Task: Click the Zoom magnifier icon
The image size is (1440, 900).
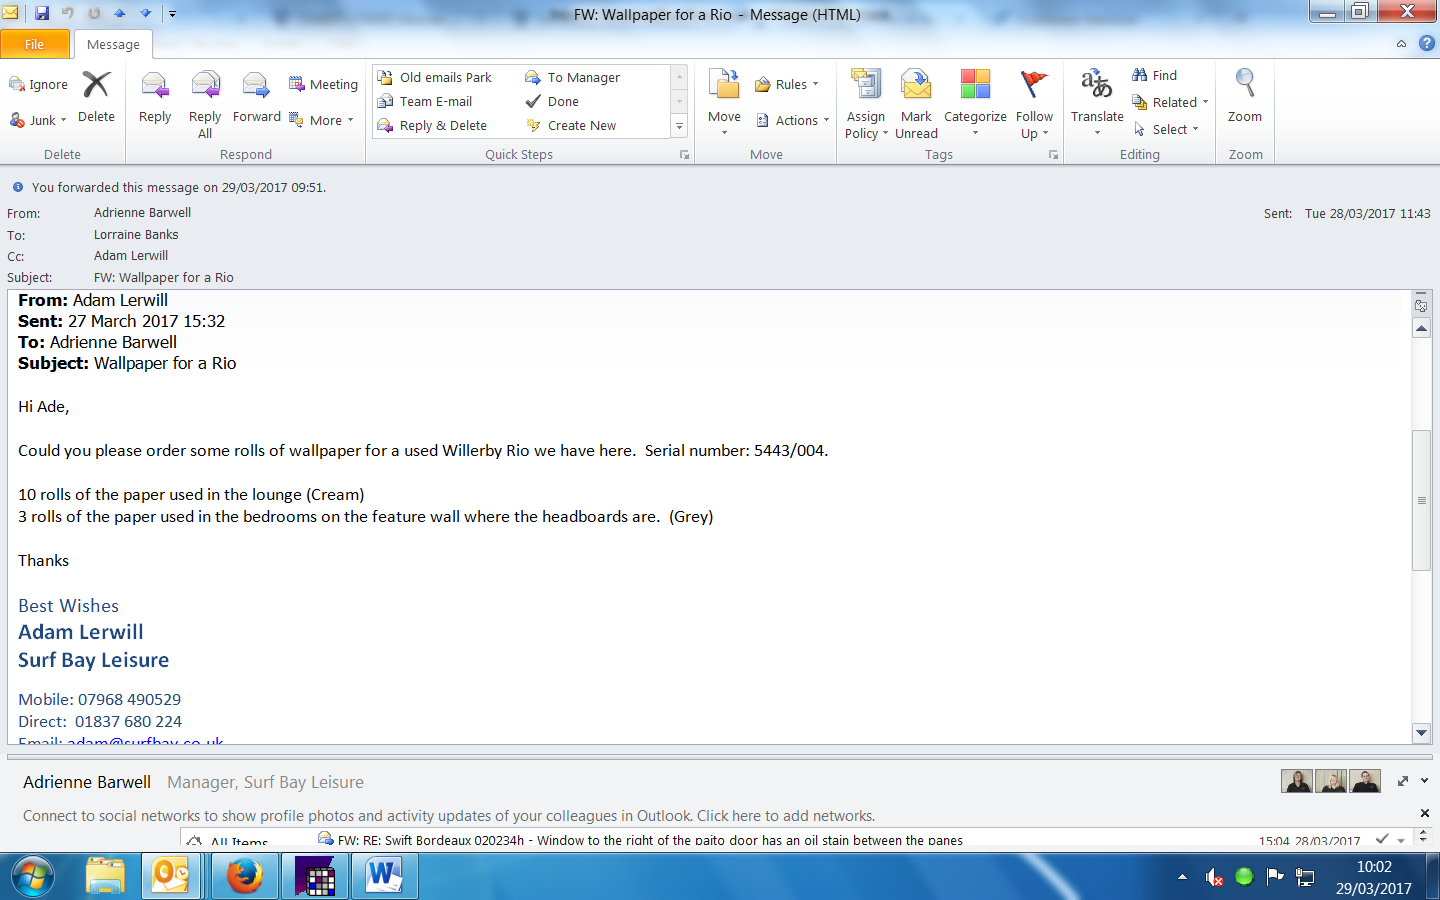Action: click(1245, 85)
